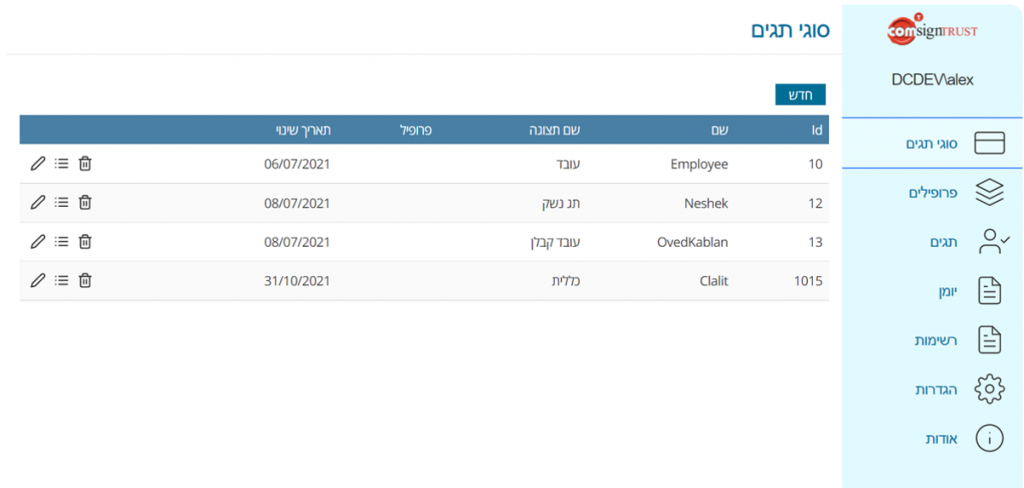Viewport: 1024px width, 488px height.
Task: Remove OvedKablan with its trash icon
Action: [85, 241]
